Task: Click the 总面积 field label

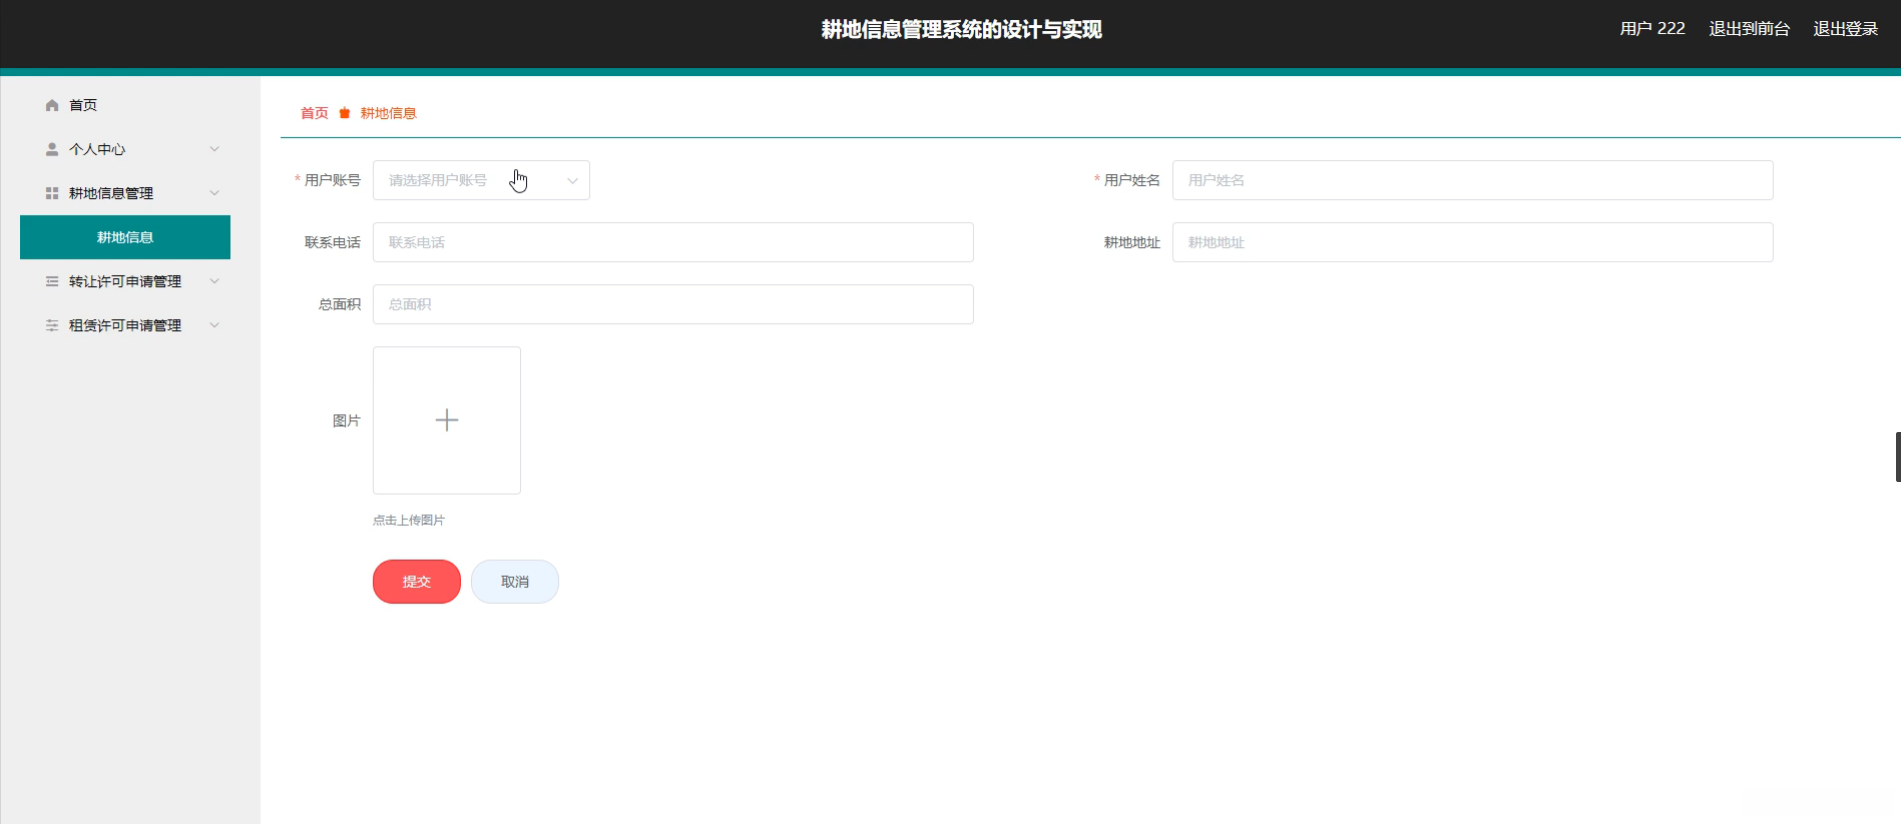Action: [339, 304]
